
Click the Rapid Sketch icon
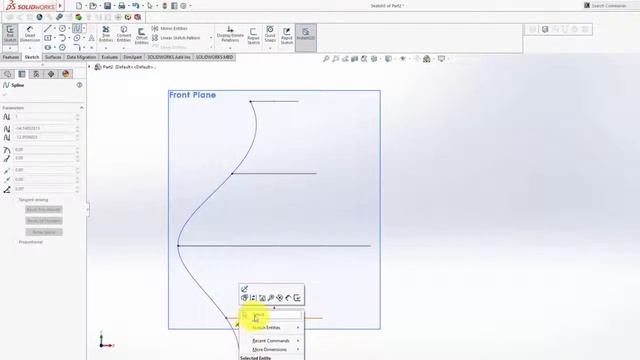click(287, 36)
